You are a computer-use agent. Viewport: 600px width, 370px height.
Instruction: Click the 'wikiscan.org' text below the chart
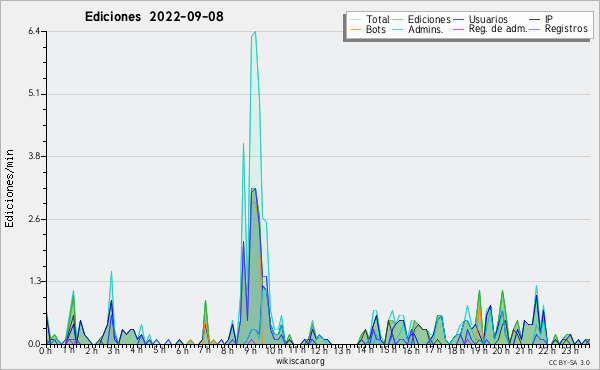pos(300,361)
